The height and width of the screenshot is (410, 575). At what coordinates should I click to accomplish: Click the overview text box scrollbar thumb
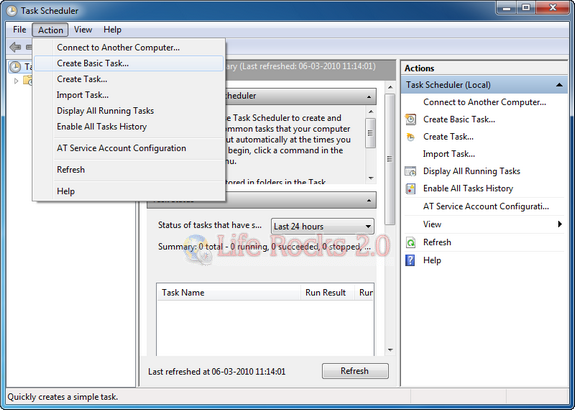click(370, 133)
